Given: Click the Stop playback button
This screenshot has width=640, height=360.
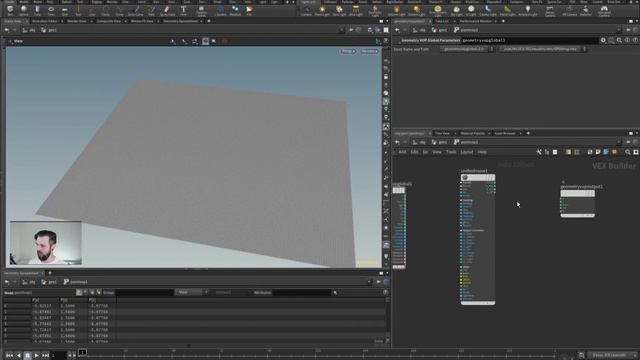Looking at the screenshot, I should tap(27, 356).
